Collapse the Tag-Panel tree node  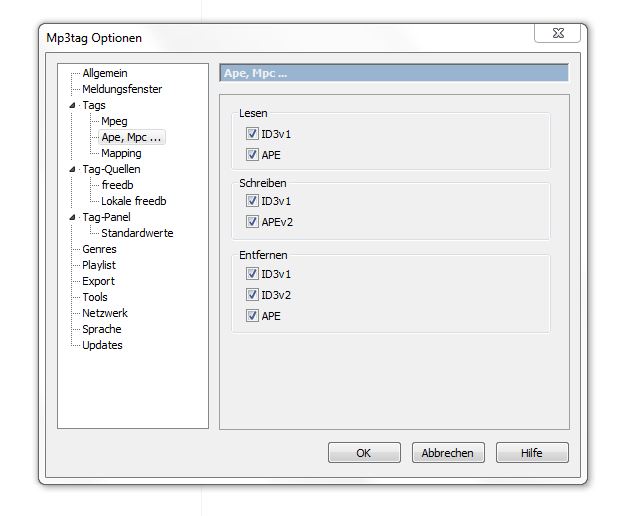pyautogui.click(x=72, y=217)
